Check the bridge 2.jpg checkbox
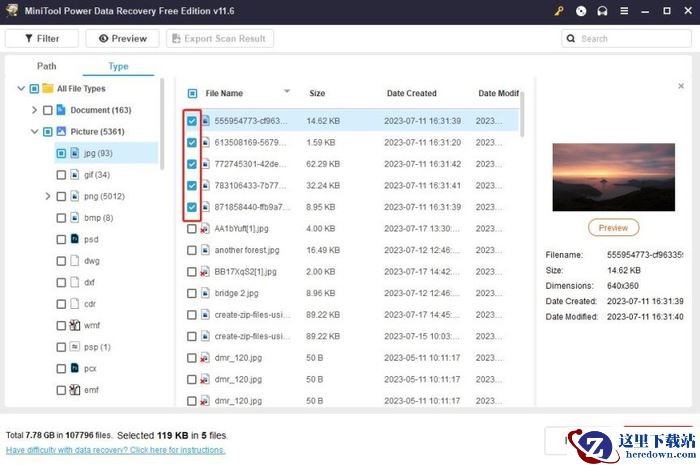Viewport: 700px width, 465px height. point(192,293)
